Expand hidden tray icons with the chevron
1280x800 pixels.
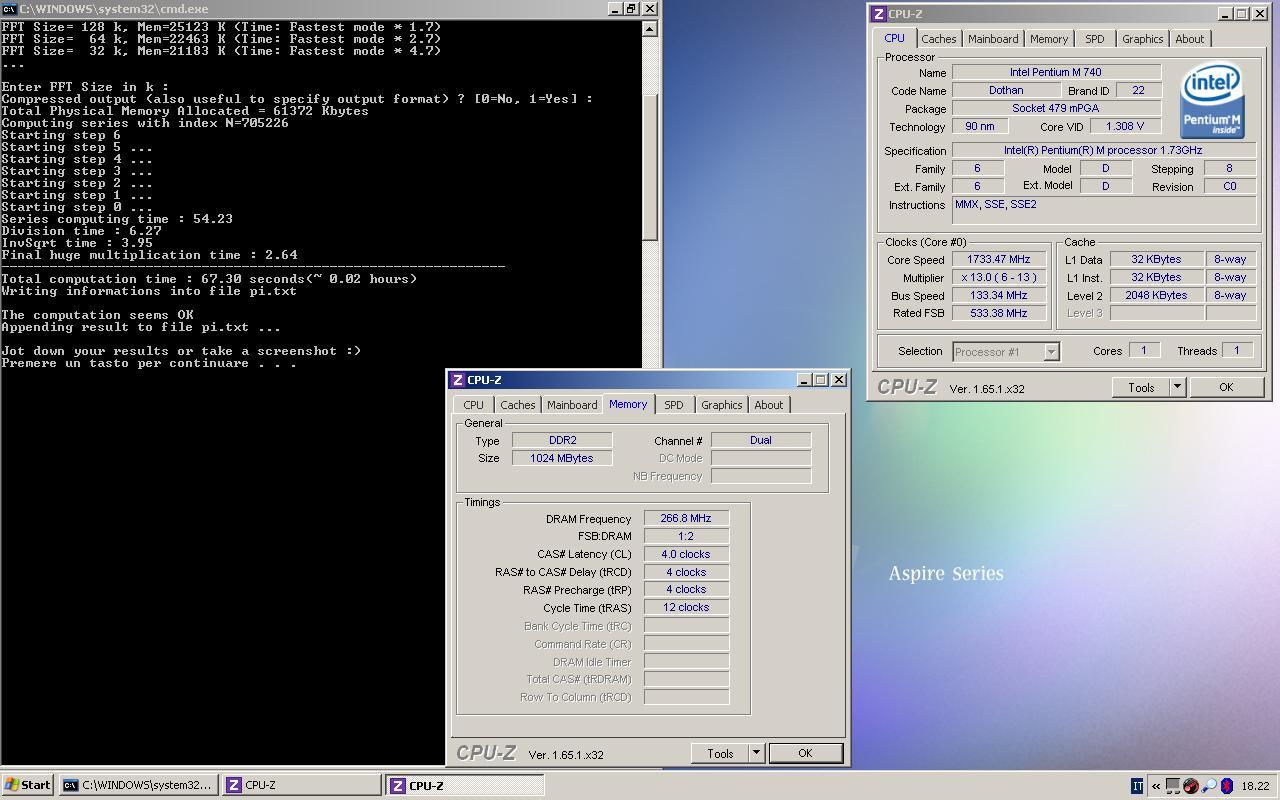[1156, 786]
